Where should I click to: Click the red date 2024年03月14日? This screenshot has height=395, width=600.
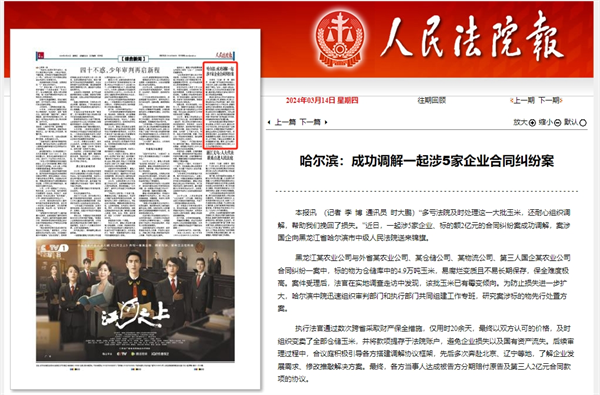[310, 101]
